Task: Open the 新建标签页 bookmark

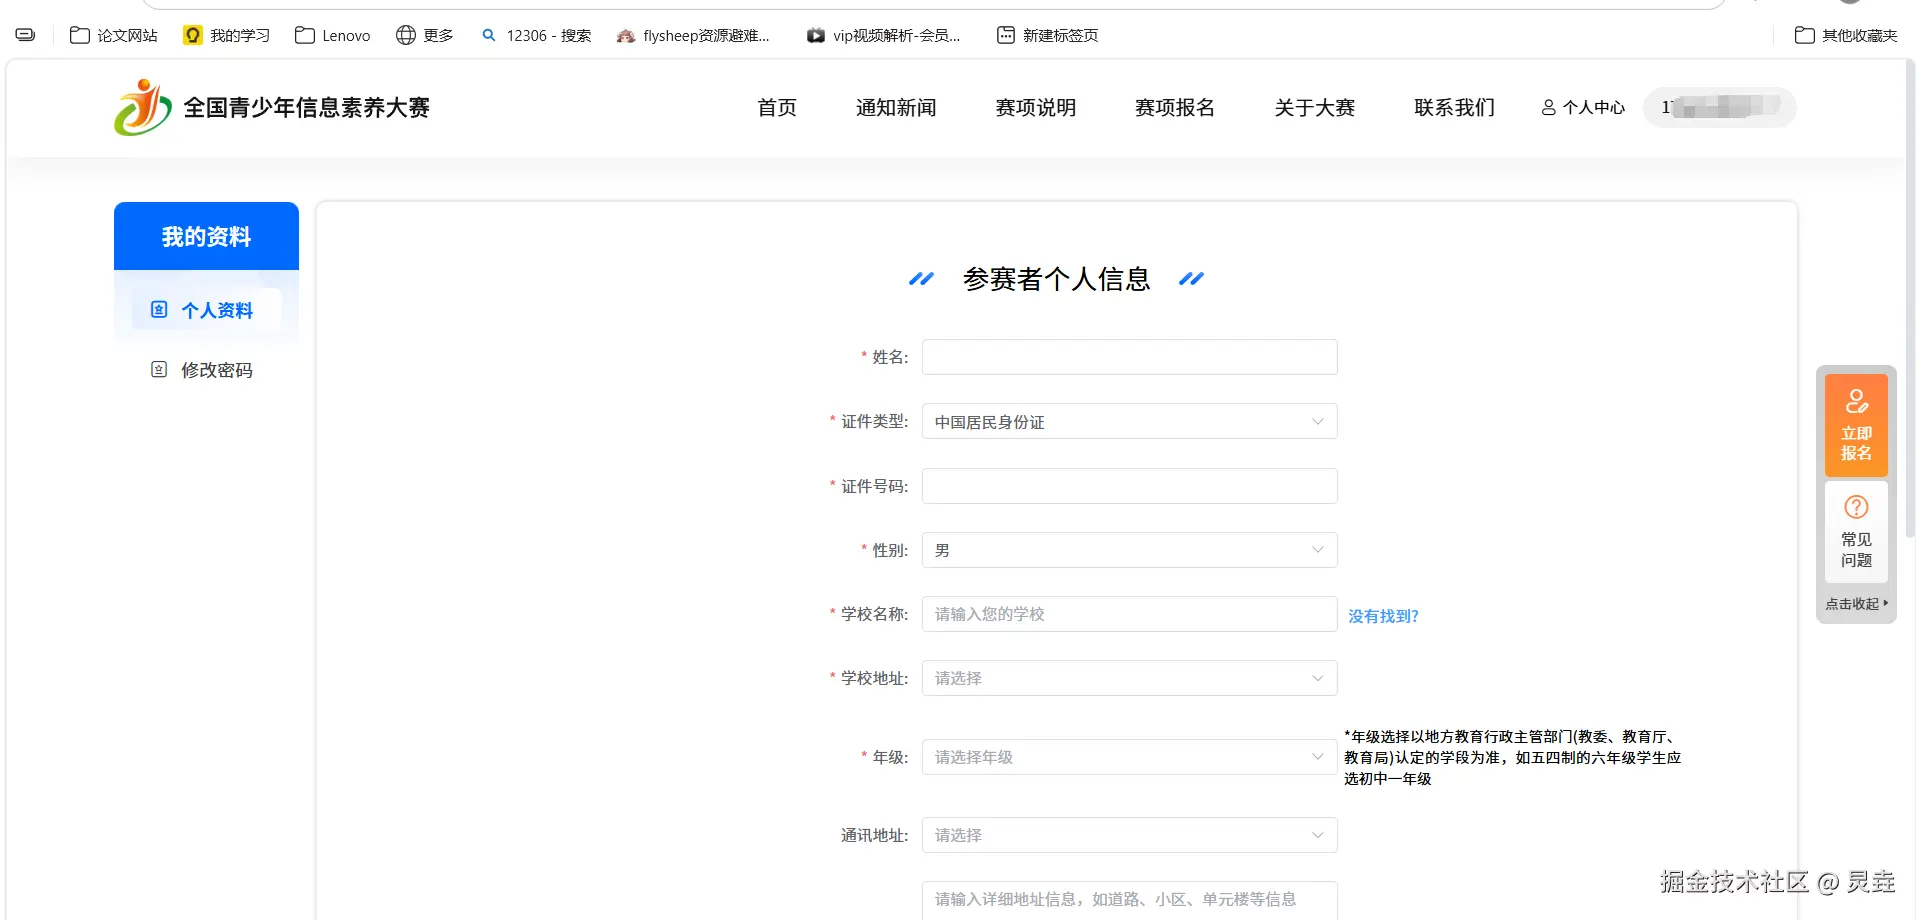Action: [x=1047, y=35]
